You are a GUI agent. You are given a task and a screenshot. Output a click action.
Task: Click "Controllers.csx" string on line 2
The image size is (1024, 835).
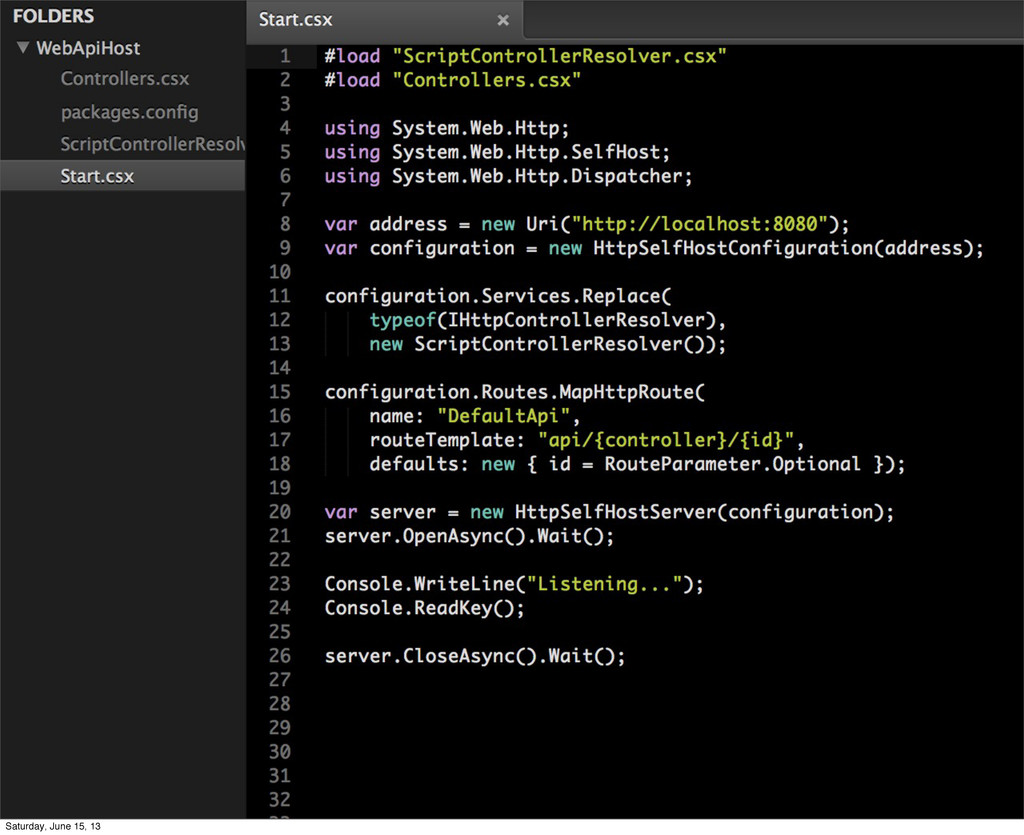pos(487,80)
